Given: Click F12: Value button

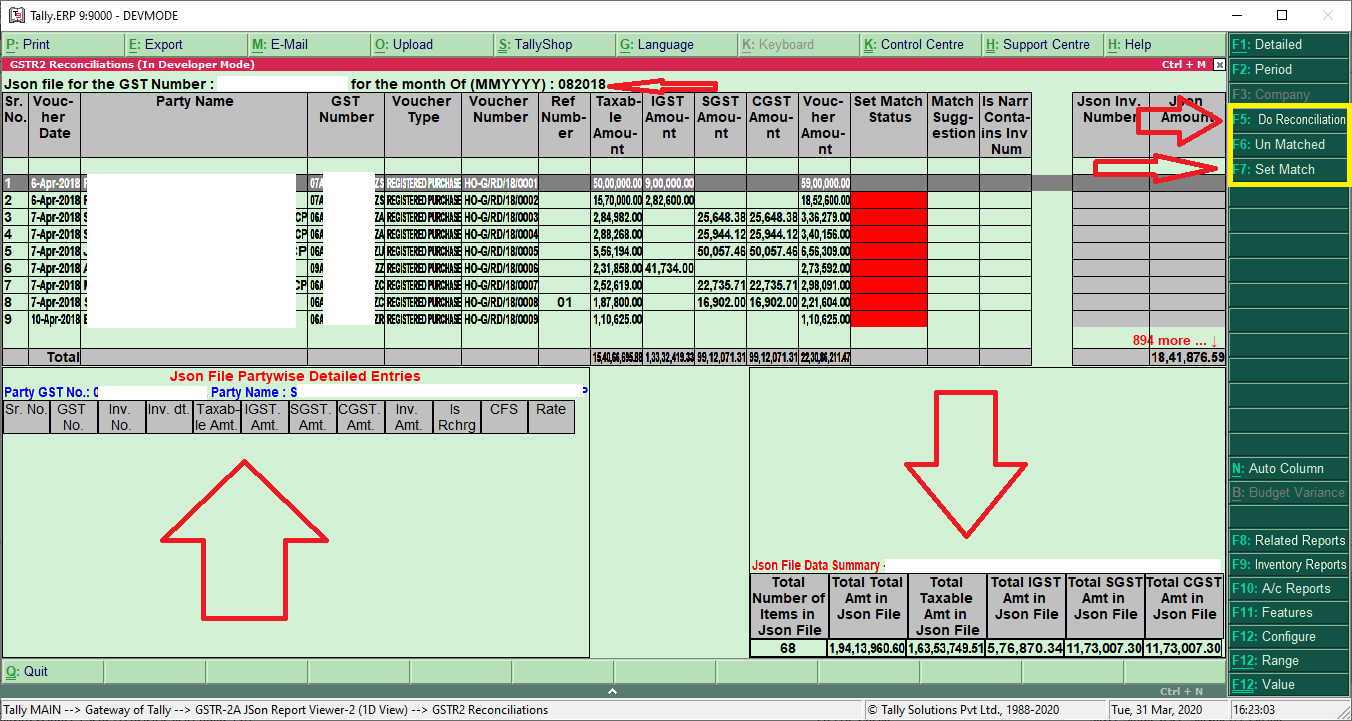Looking at the screenshot, I should (1289, 685).
